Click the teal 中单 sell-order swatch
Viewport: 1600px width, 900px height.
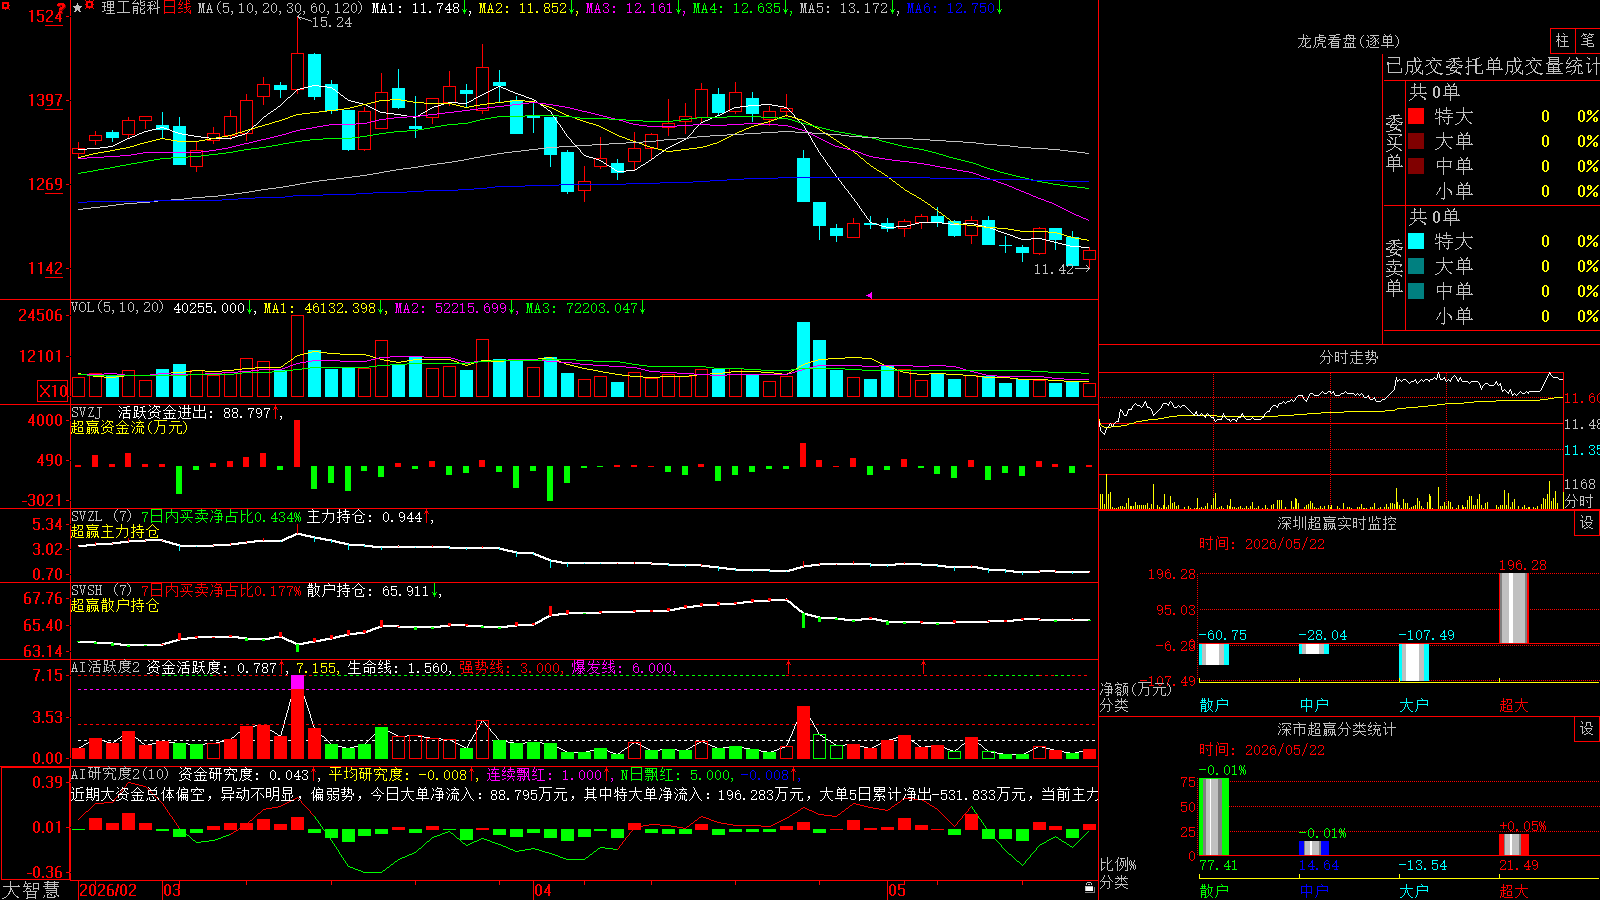point(1416,291)
